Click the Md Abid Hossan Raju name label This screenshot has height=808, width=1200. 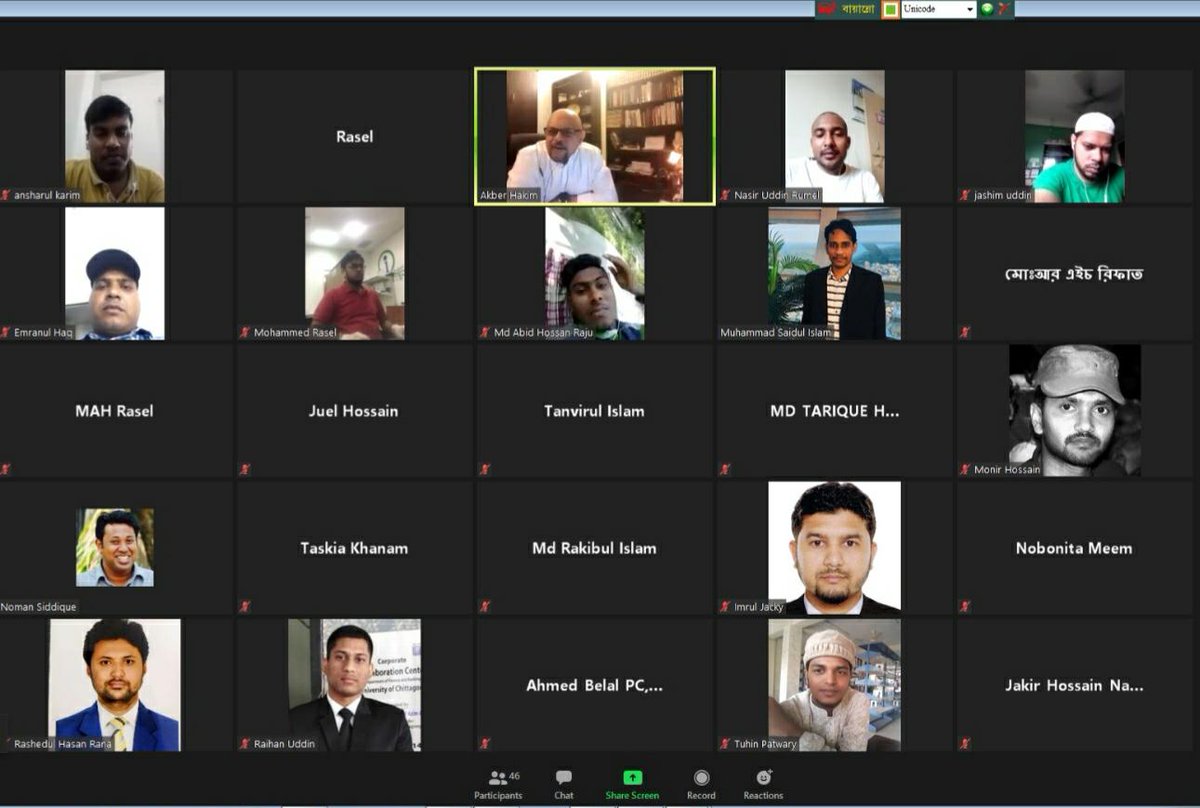(x=545, y=332)
